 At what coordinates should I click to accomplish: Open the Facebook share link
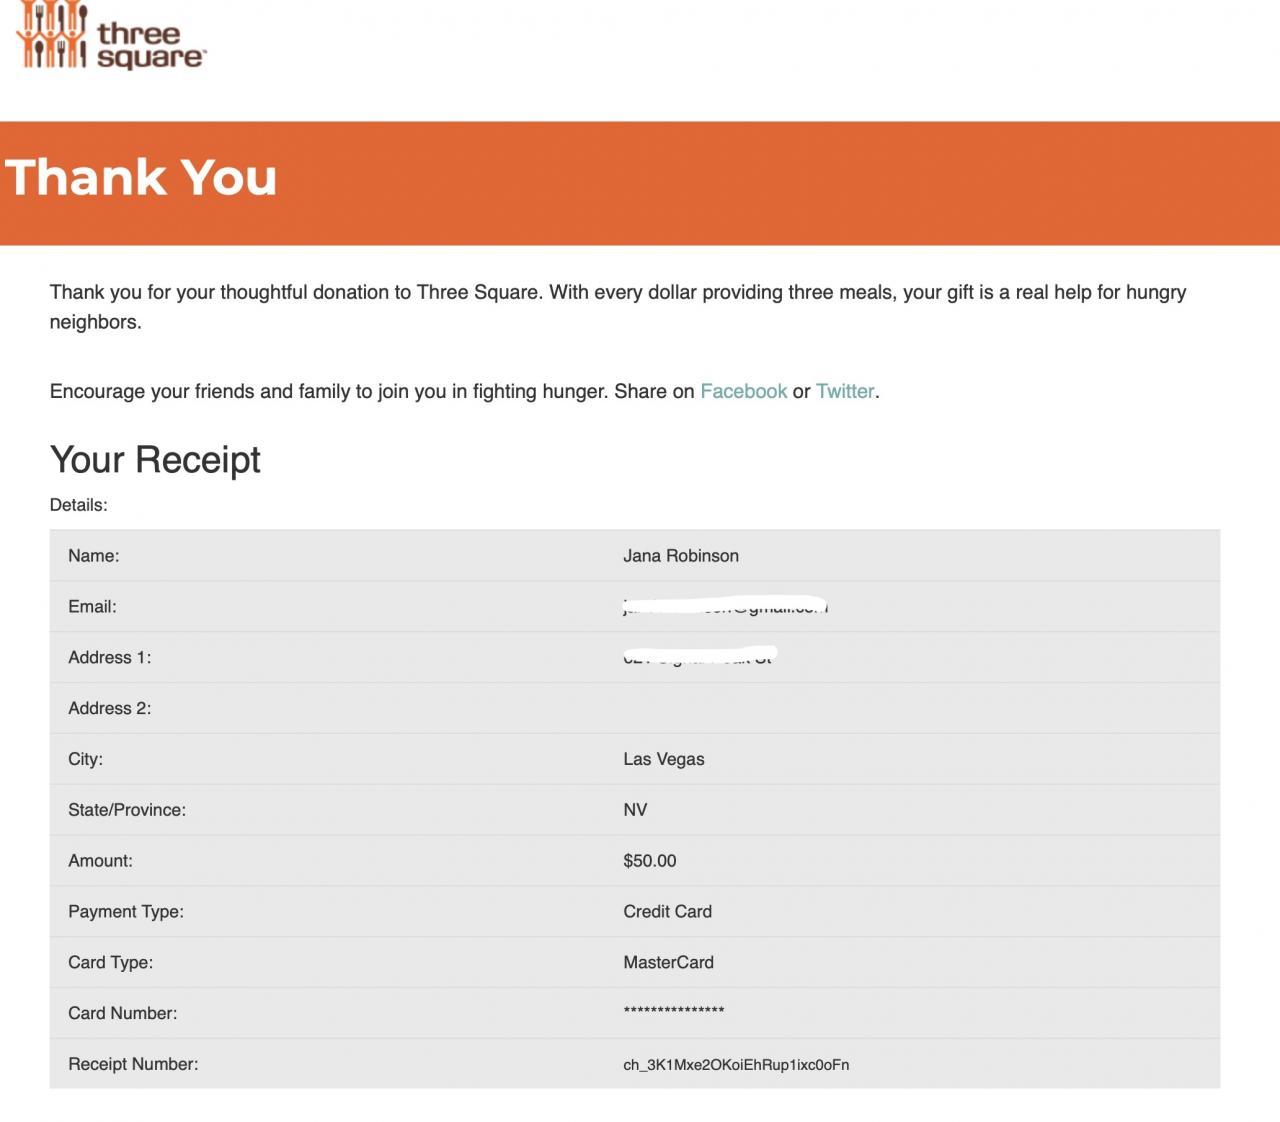coord(743,391)
